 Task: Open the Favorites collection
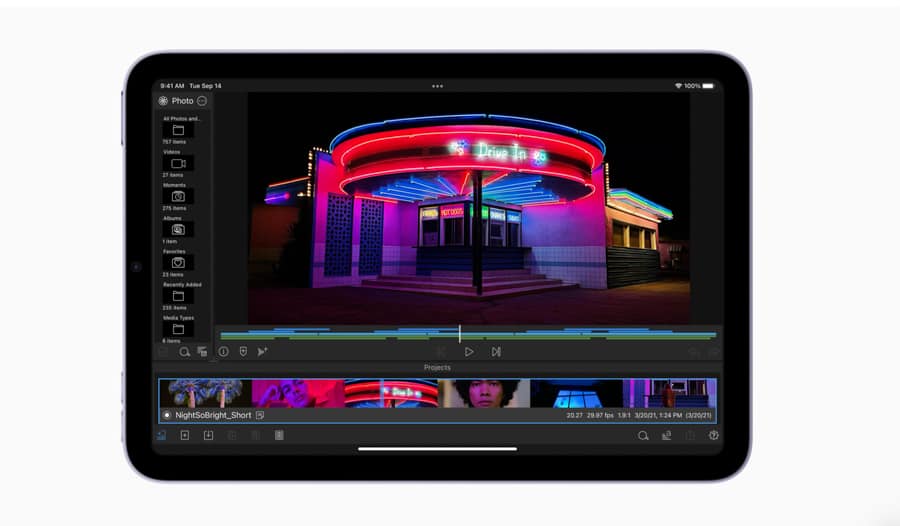coord(178,262)
